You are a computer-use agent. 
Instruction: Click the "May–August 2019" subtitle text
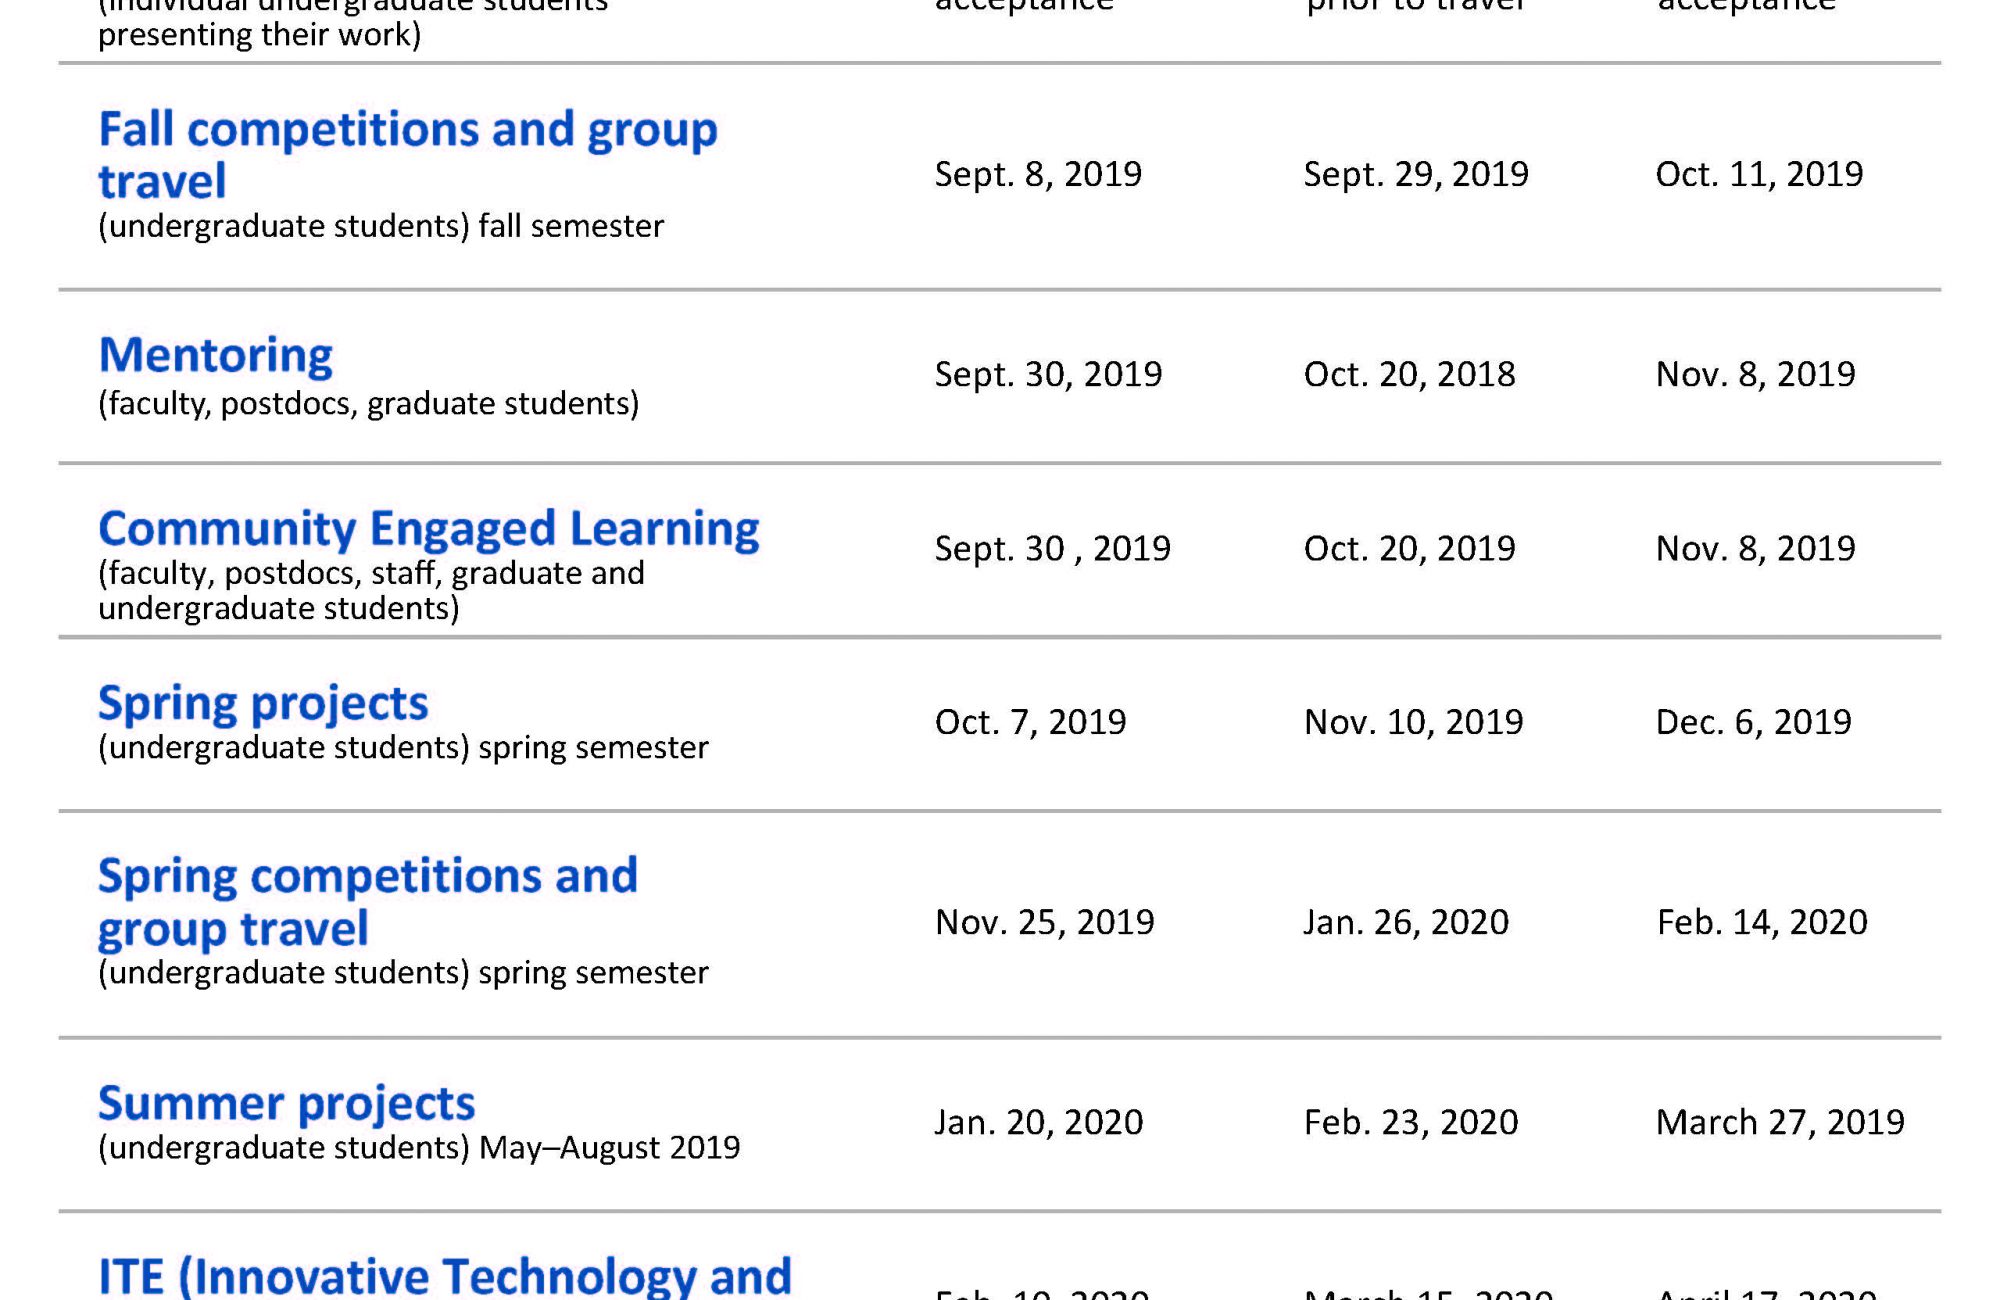point(609,1148)
